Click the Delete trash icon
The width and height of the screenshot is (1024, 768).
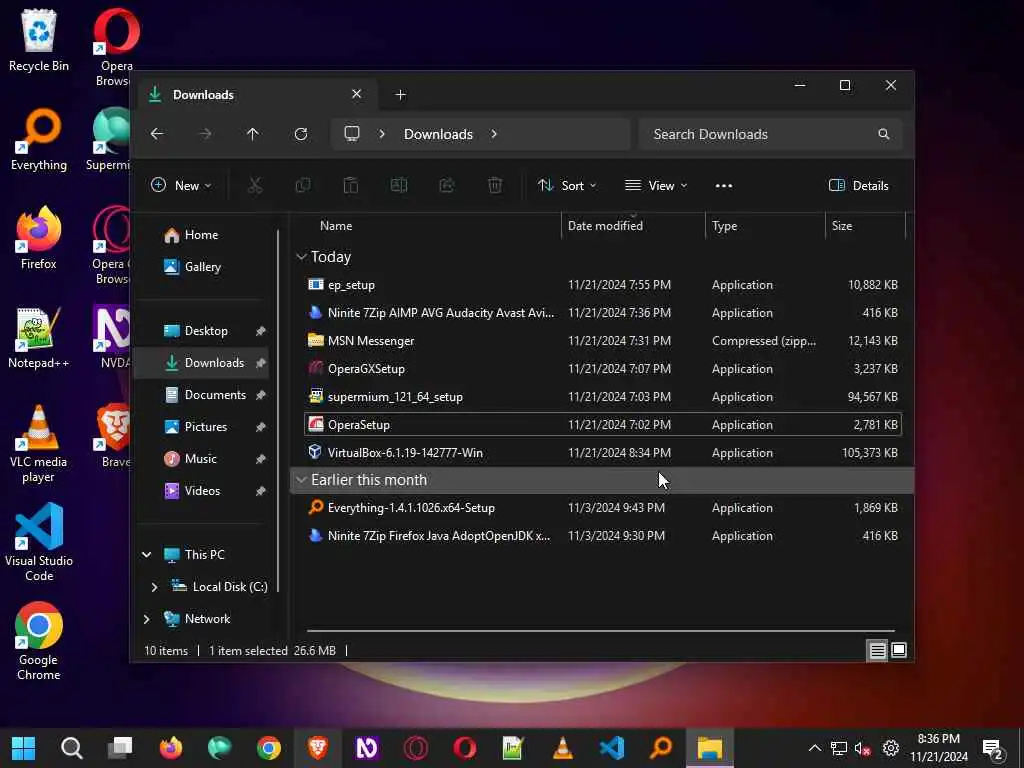(x=495, y=185)
